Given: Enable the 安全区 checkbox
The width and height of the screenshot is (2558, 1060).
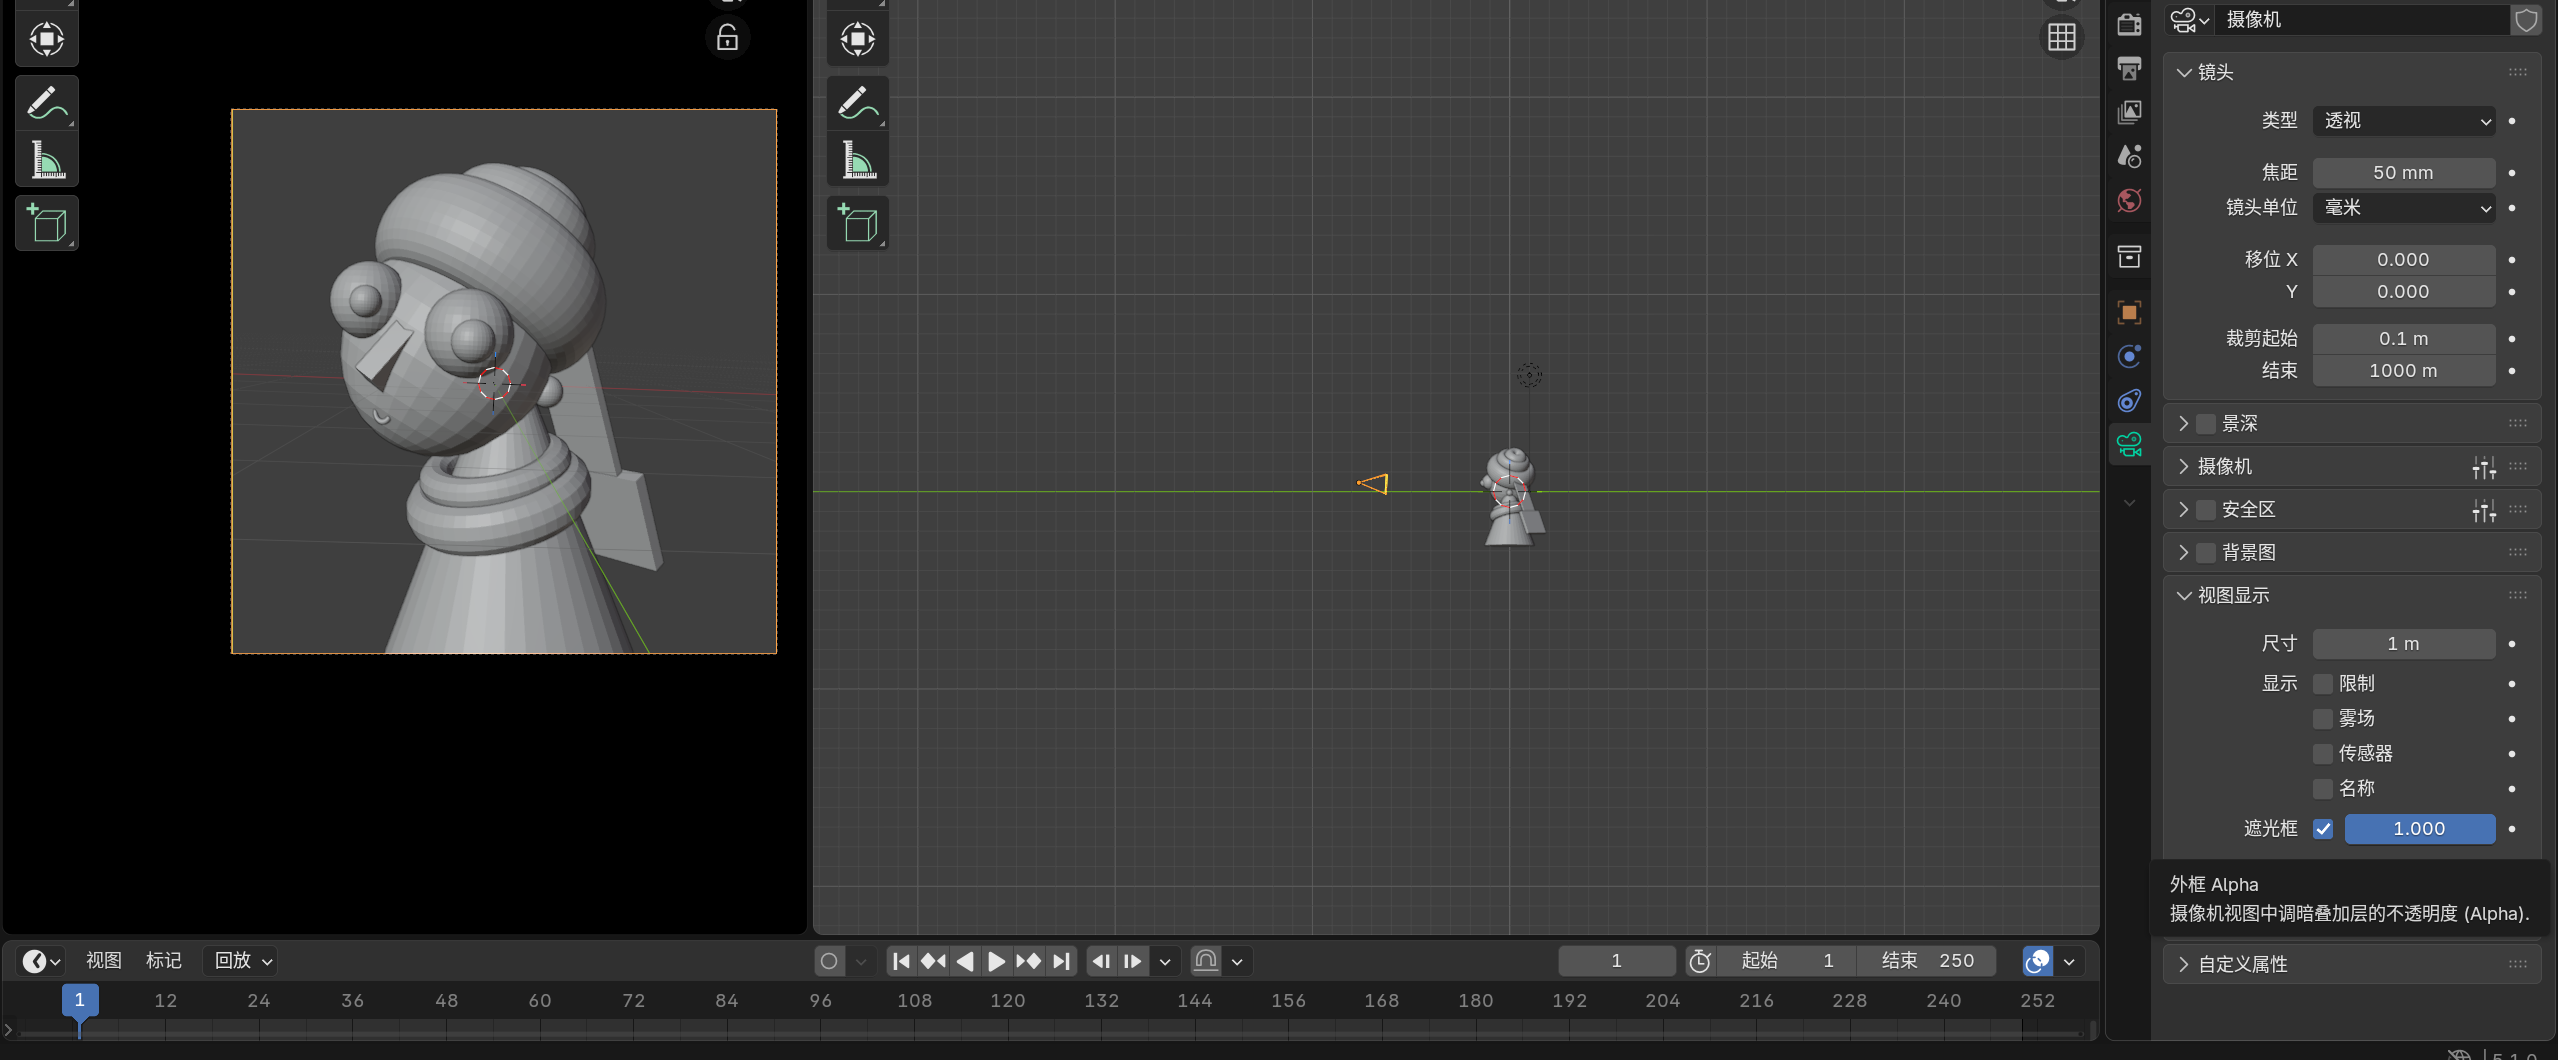Looking at the screenshot, I should [x=2205, y=509].
